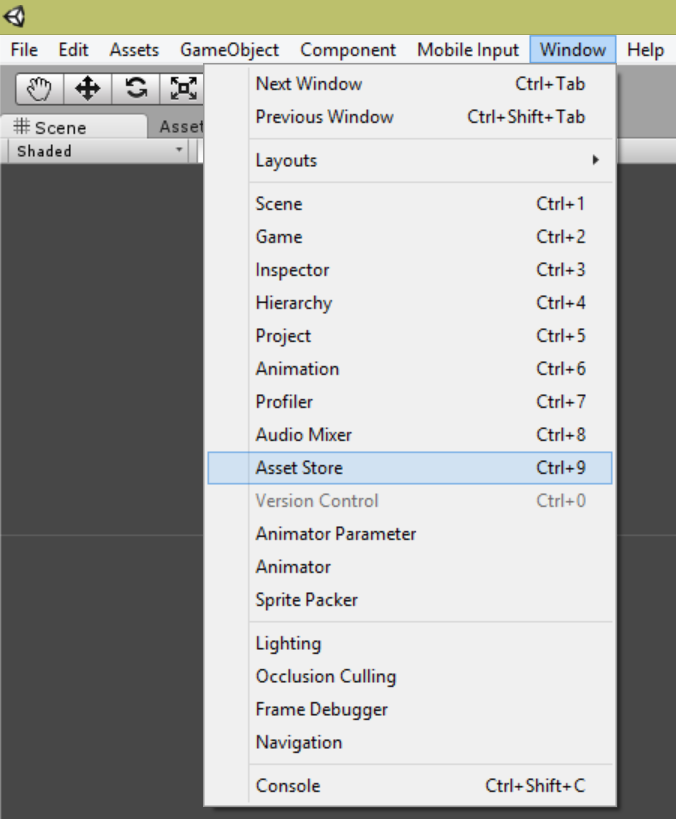
Task: Open Animator Parameter window
Action: 410,534
